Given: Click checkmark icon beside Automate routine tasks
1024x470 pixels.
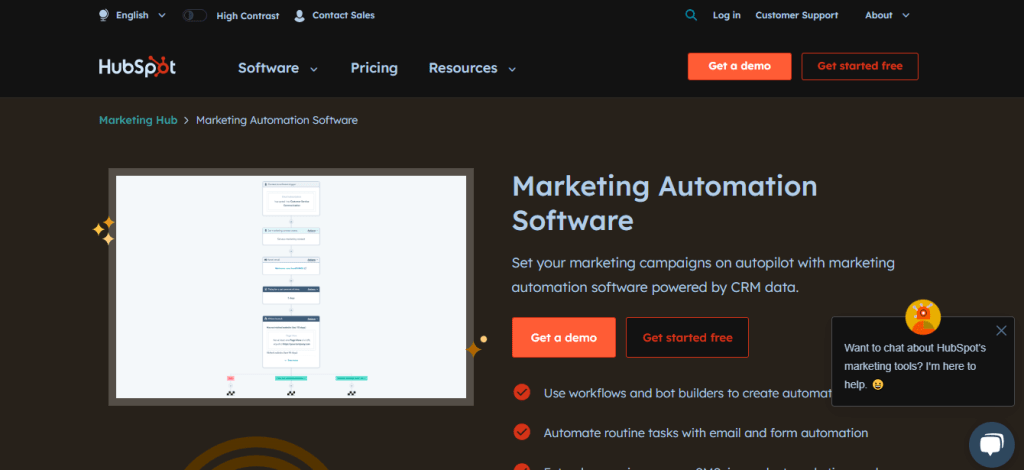Looking at the screenshot, I should (x=521, y=432).
